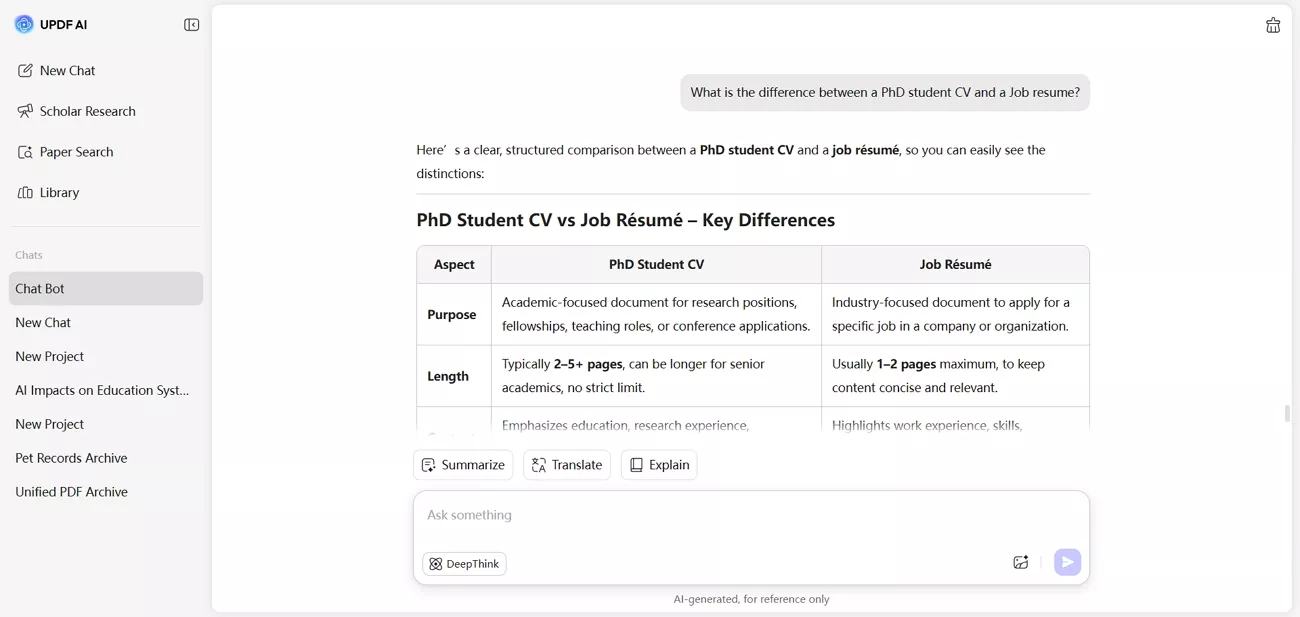Viewport: 1300px width, 617px height.
Task: Open Scholar Research
Action: [x=87, y=111]
